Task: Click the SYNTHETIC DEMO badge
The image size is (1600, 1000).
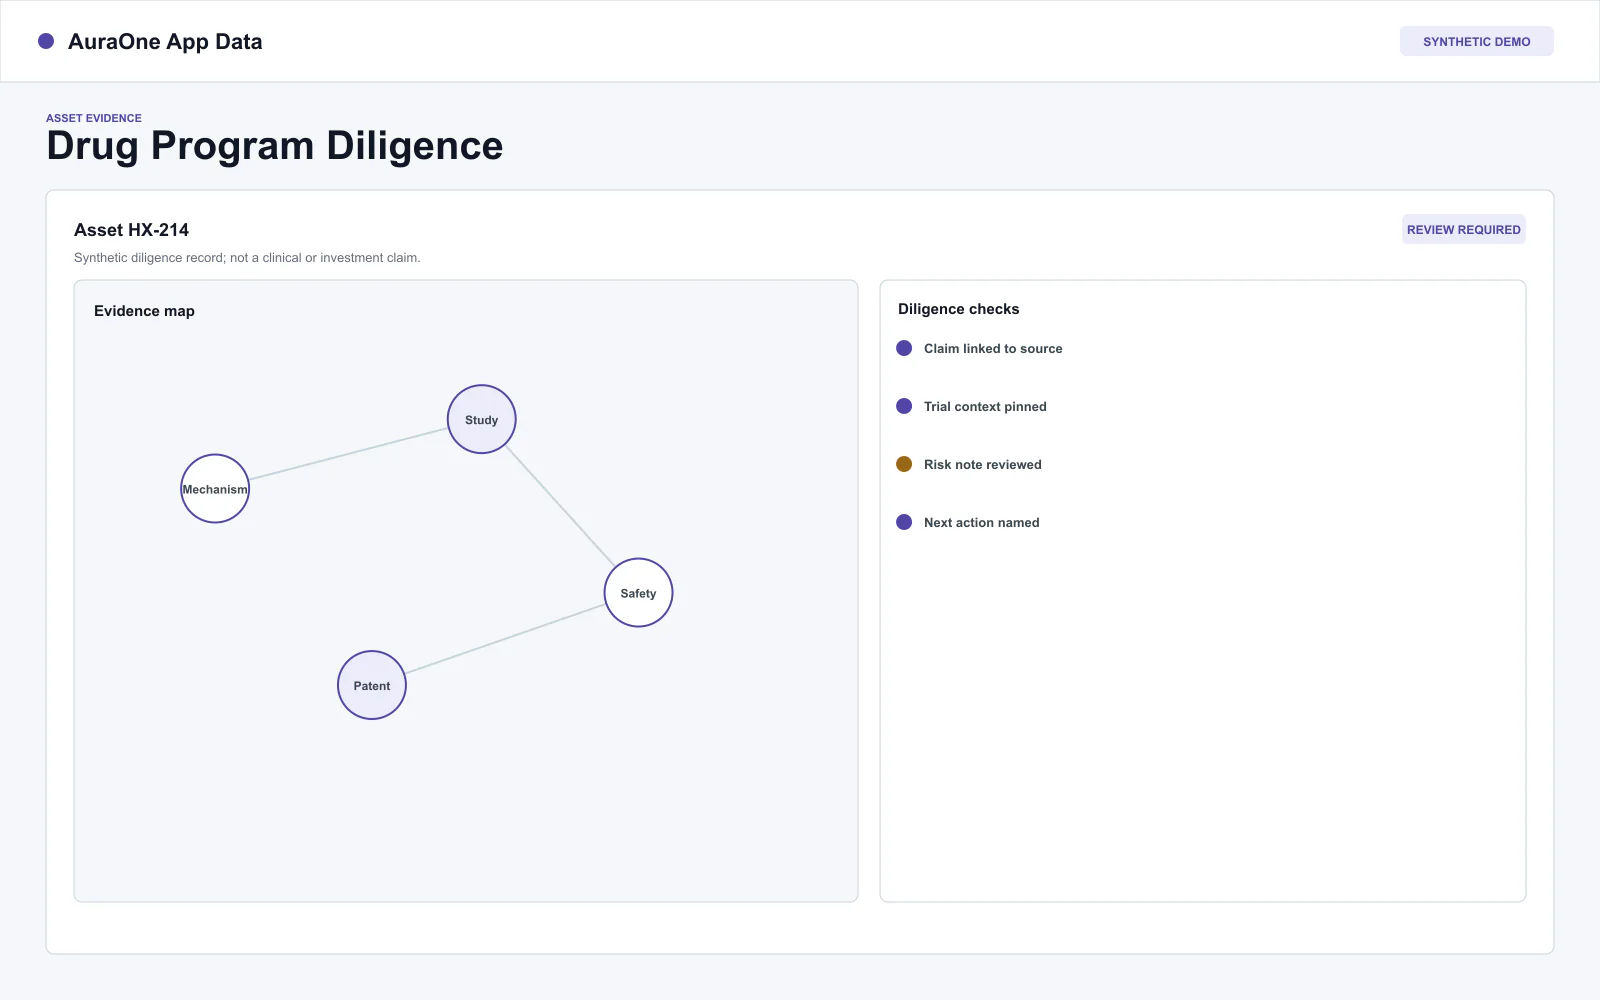Action: point(1476,41)
